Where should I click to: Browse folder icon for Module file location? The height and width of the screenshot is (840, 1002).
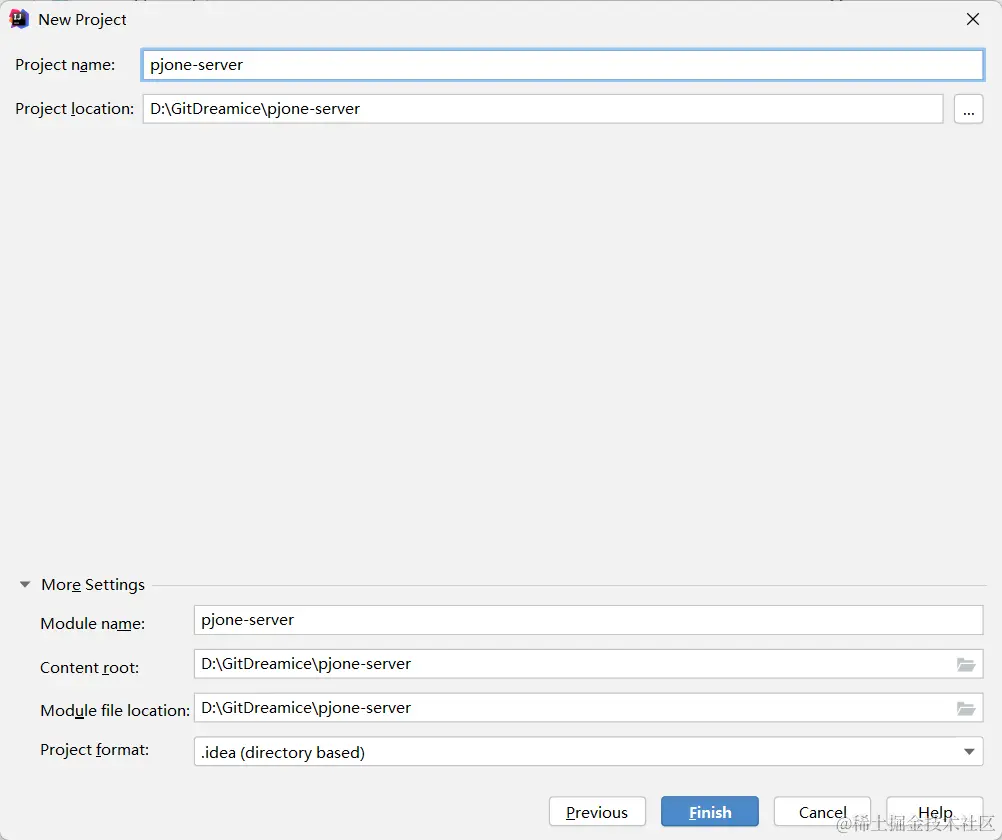[x=966, y=708]
